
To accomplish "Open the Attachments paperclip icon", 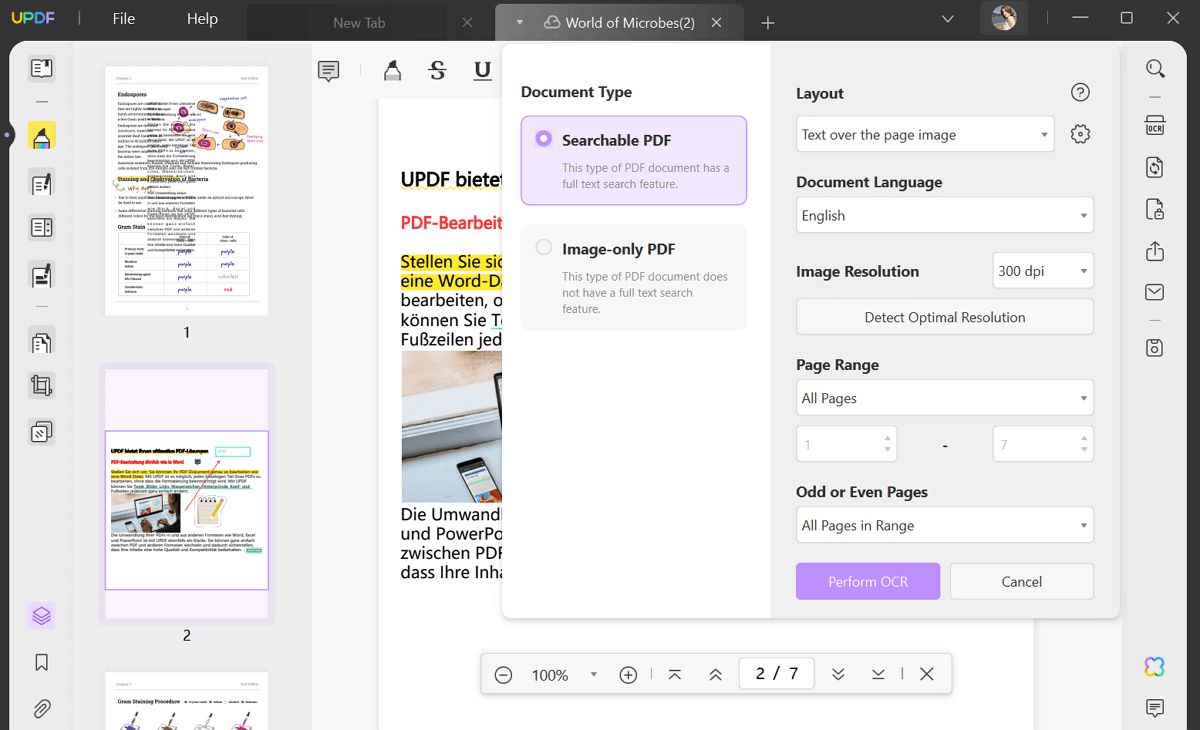I will pyautogui.click(x=41, y=709).
